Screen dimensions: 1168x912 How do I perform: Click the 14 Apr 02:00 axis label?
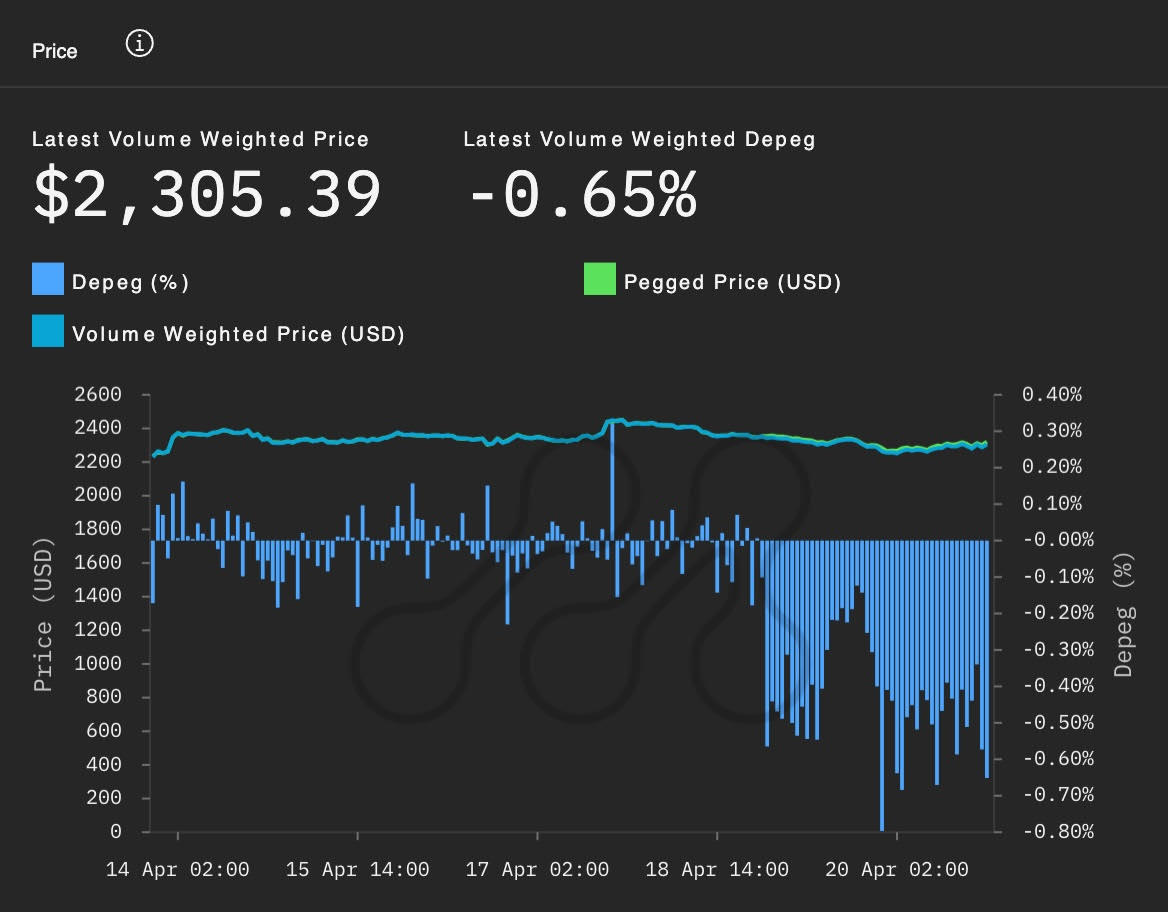[177, 870]
